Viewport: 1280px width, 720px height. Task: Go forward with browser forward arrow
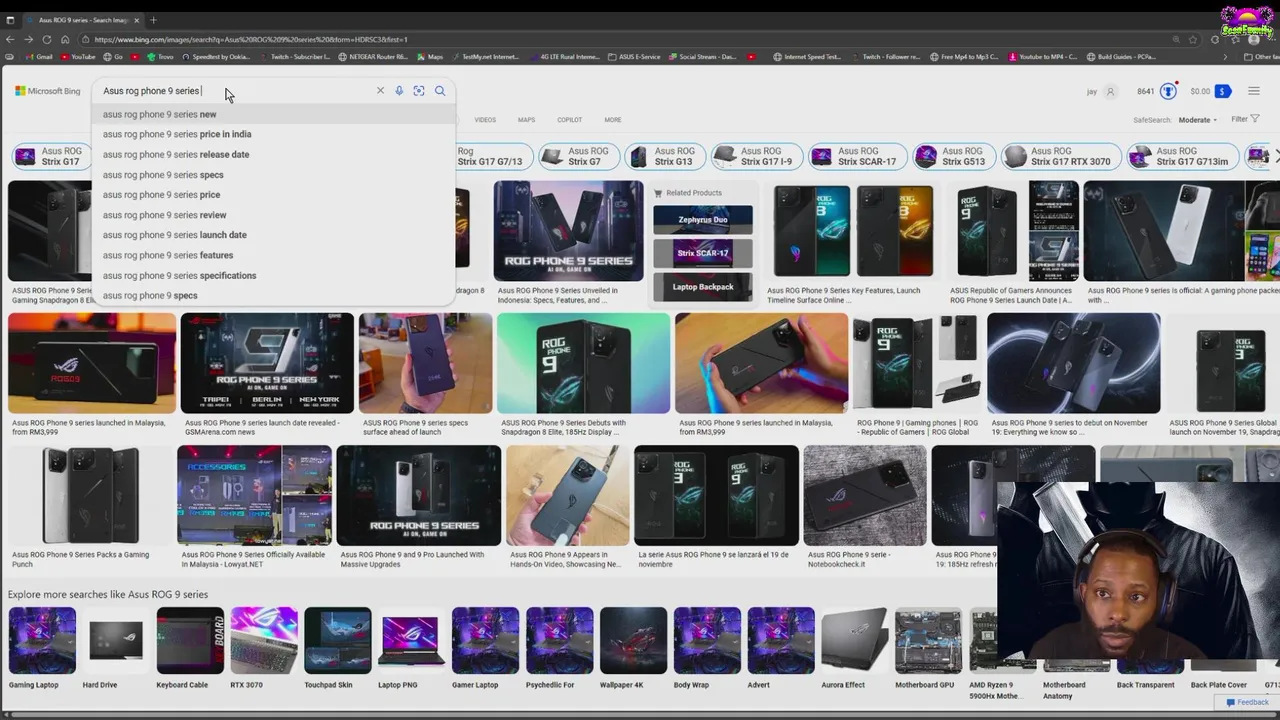click(x=28, y=39)
